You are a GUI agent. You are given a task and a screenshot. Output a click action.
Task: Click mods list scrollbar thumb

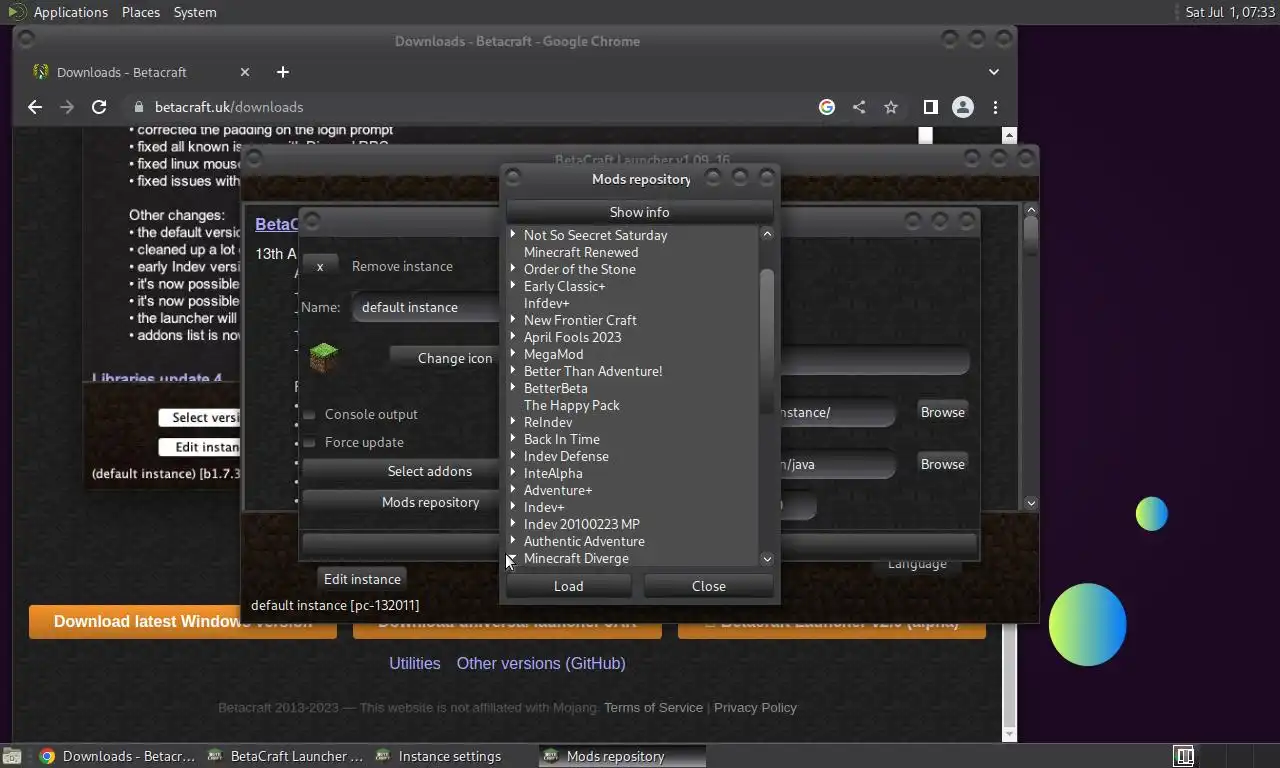click(767, 340)
